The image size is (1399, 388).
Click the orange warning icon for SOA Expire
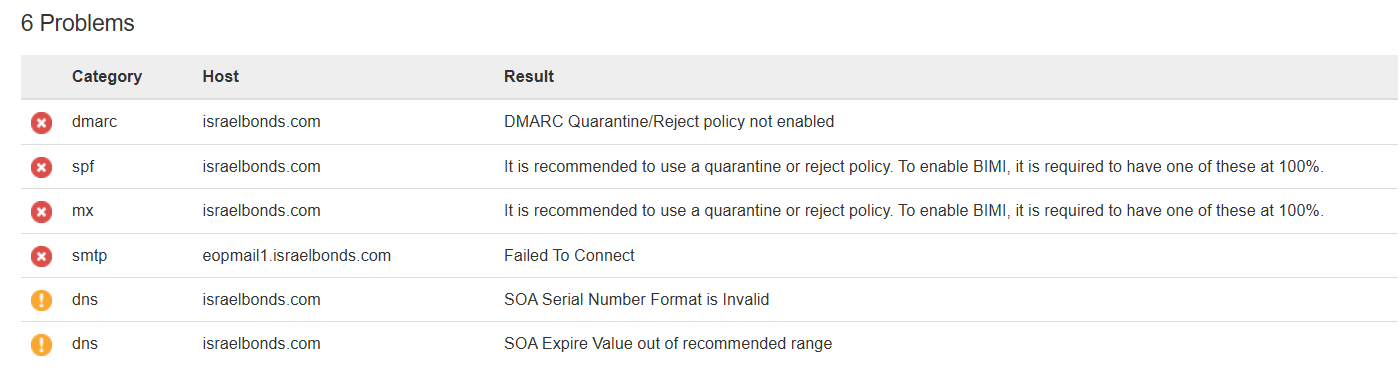point(41,345)
